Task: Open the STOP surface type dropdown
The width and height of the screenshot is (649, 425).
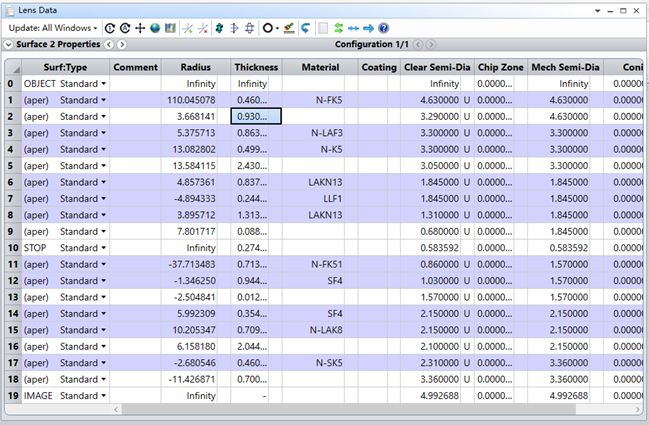Action: point(104,247)
